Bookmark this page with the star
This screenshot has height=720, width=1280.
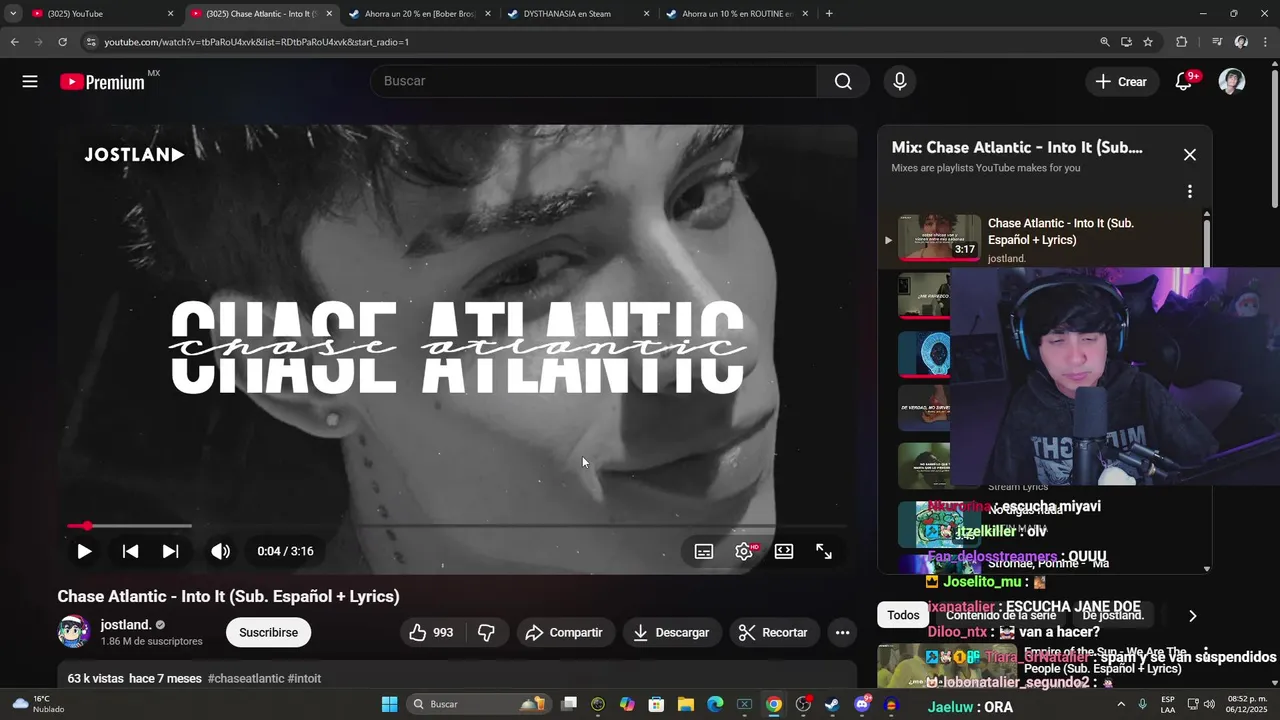pyautogui.click(x=1148, y=42)
